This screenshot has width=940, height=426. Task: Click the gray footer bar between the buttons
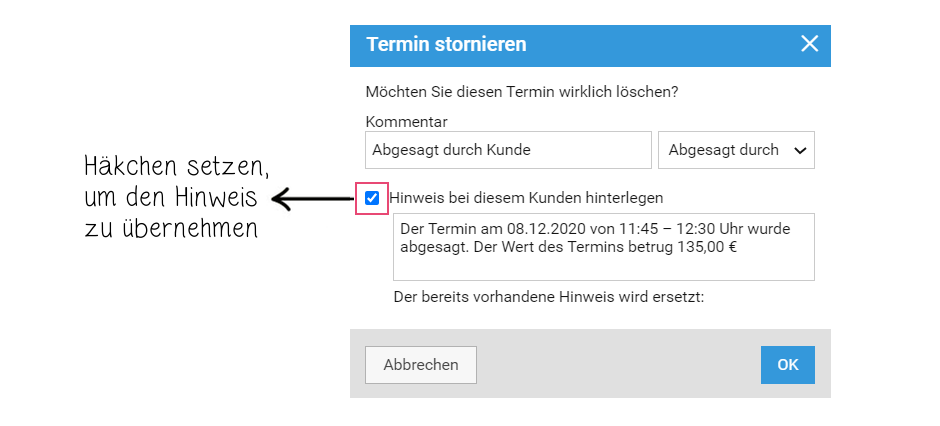point(617,364)
